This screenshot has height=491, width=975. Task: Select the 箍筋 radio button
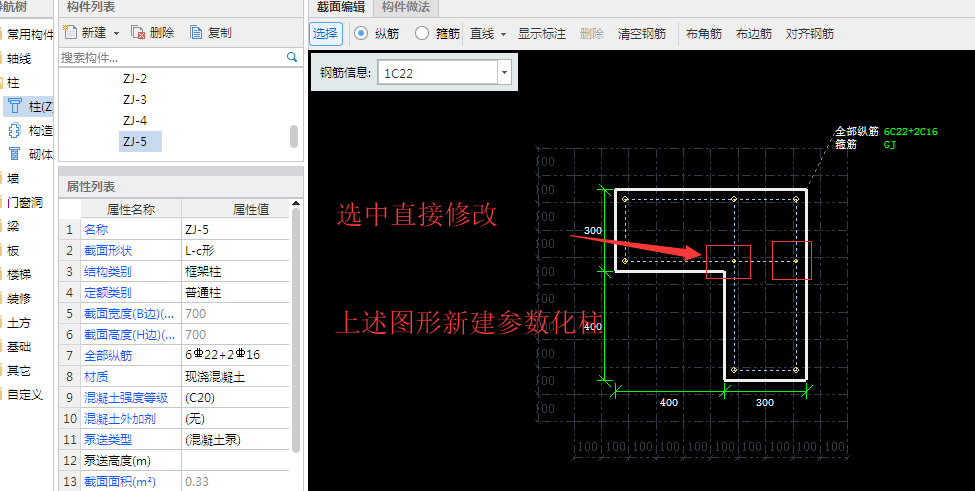click(422, 33)
